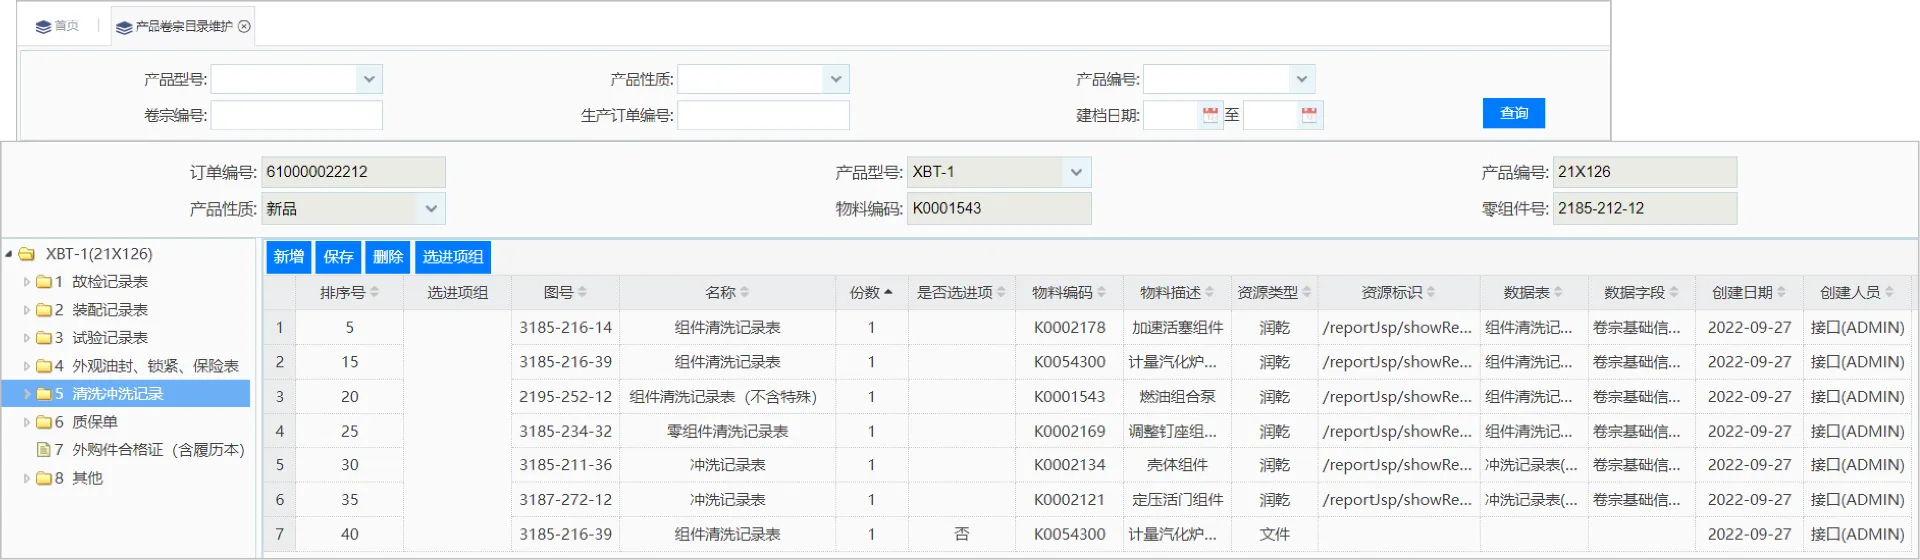Sort by the 数据表 column header
The width and height of the screenshot is (1920, 560).
[x=1533, y=292]
